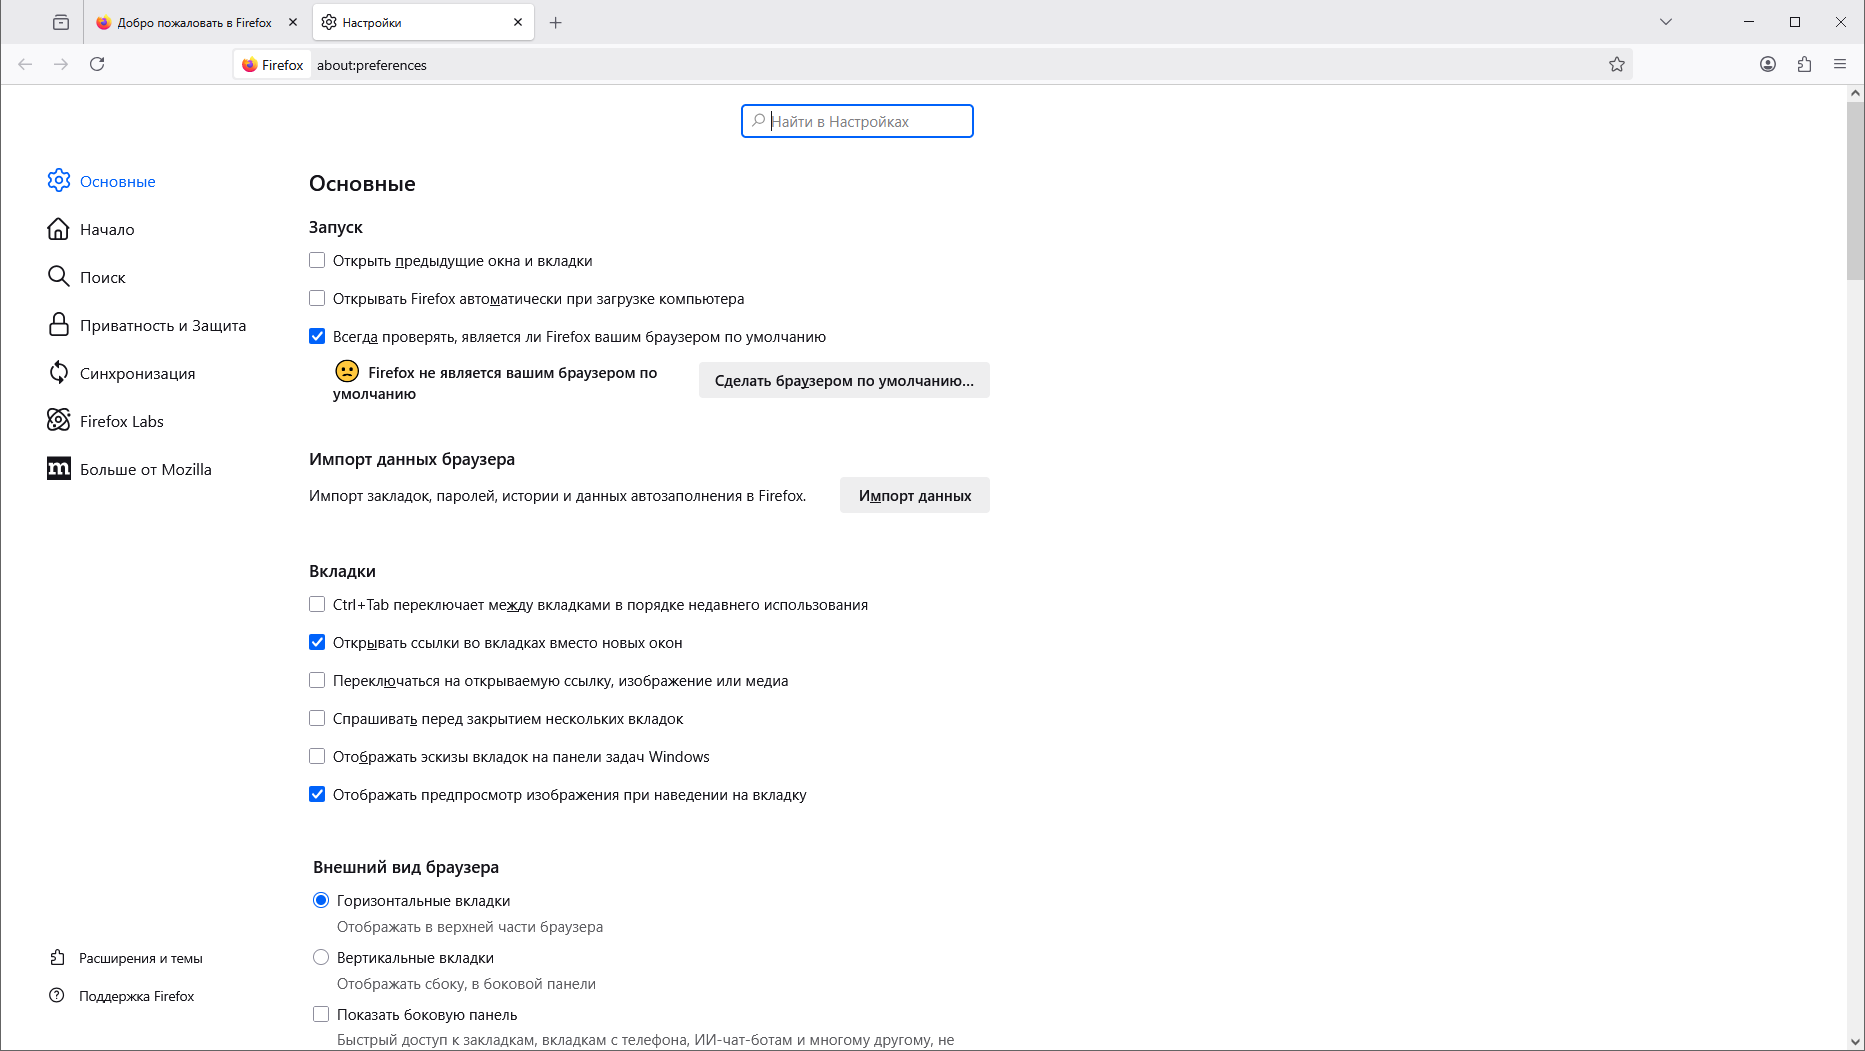Open a new tab with plus icon
The width and height of the screenshot is (1865, 1051).
556,22
